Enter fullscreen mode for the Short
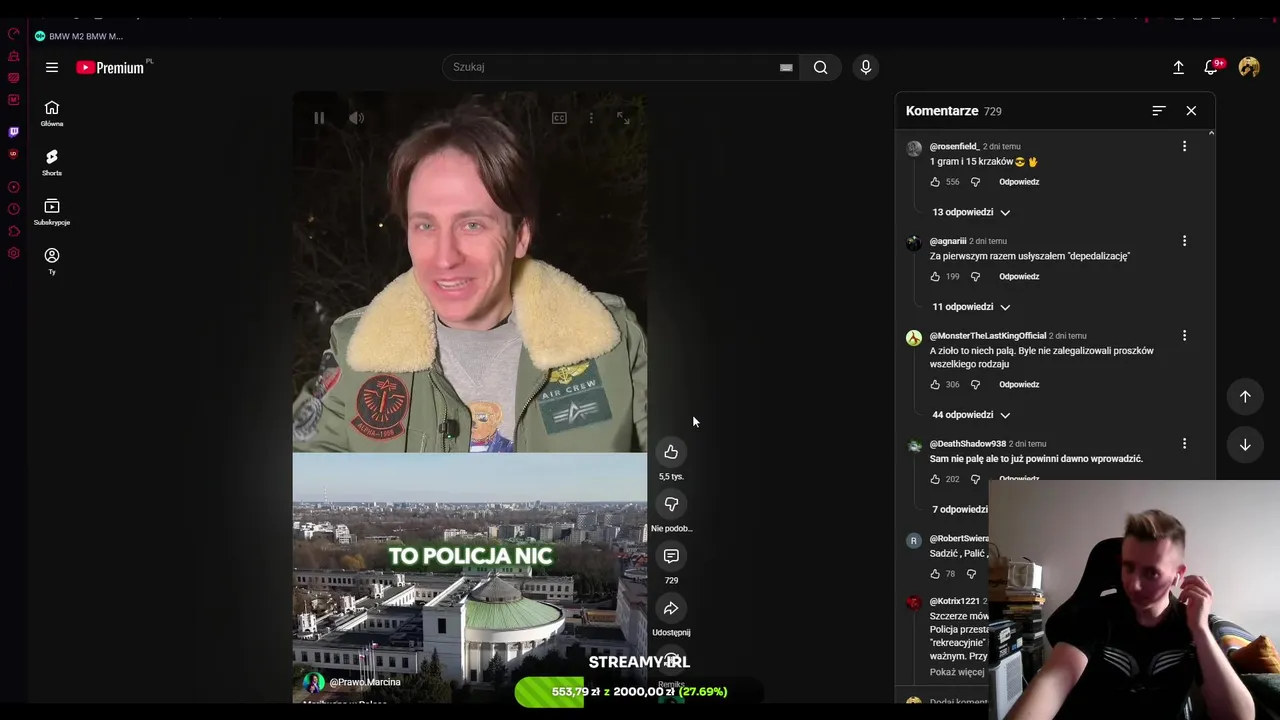This screenshot has width=1280, height=720. (x=623, y=118)
